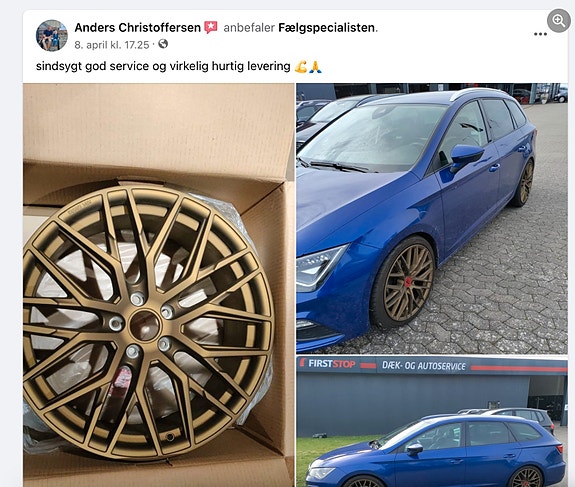Screen dimensions: 575x487
Task: Open the bottom photo of car at workshop
Action: click(432, 421)
